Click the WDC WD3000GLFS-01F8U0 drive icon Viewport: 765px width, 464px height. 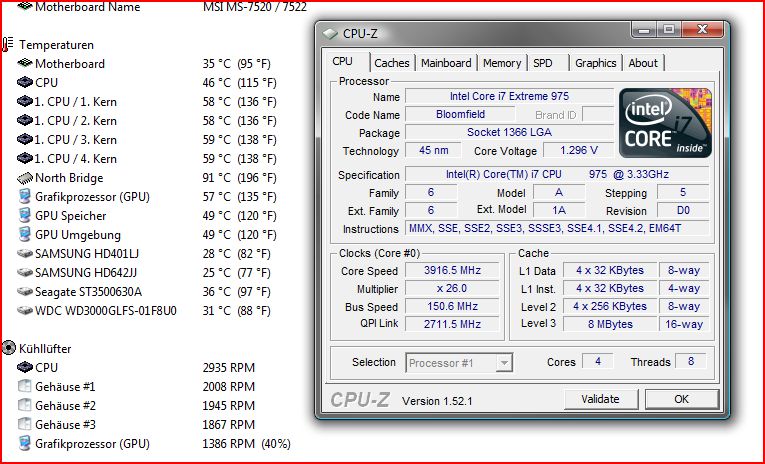pyautogui.click(x=24, y=311)
